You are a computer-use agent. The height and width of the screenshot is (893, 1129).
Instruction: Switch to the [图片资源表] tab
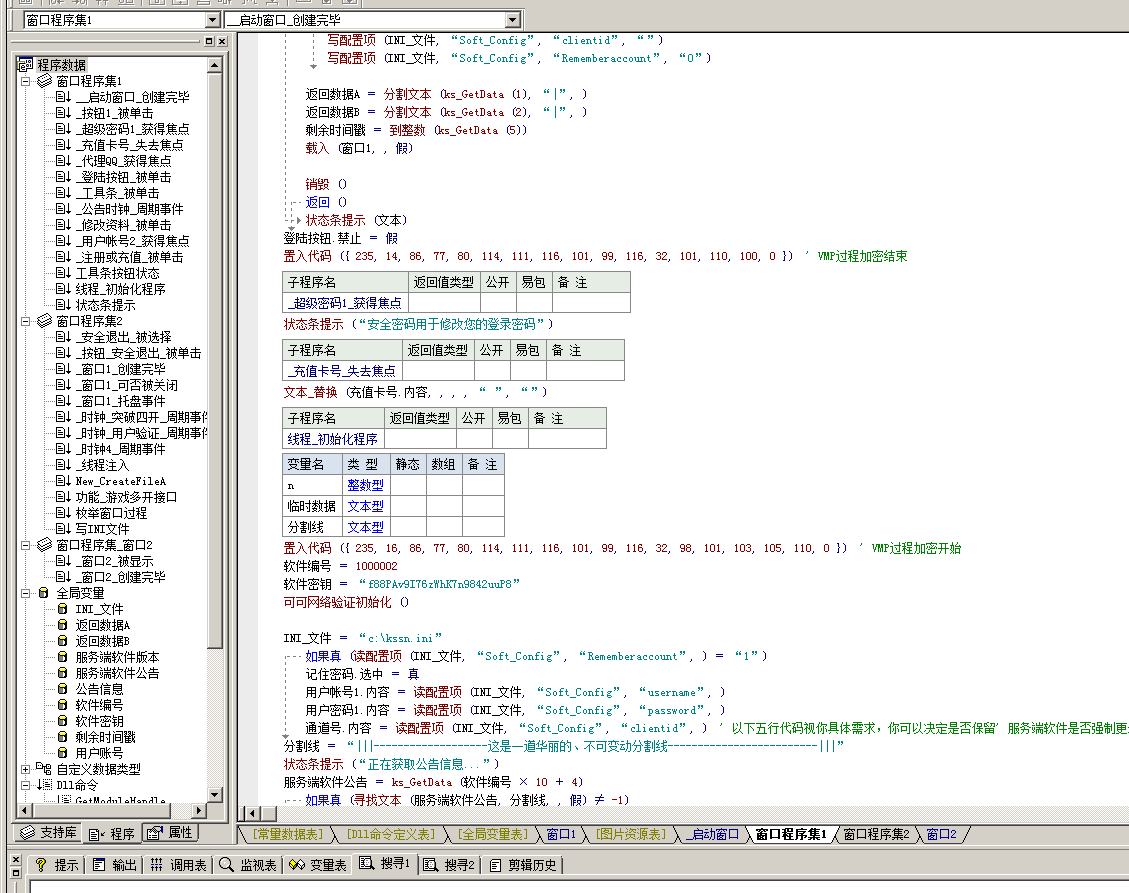[x=631, y=834]
